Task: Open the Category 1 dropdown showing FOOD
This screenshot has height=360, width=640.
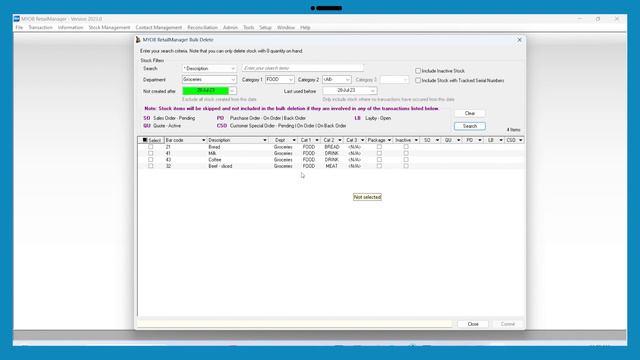Action: (291, 80)
